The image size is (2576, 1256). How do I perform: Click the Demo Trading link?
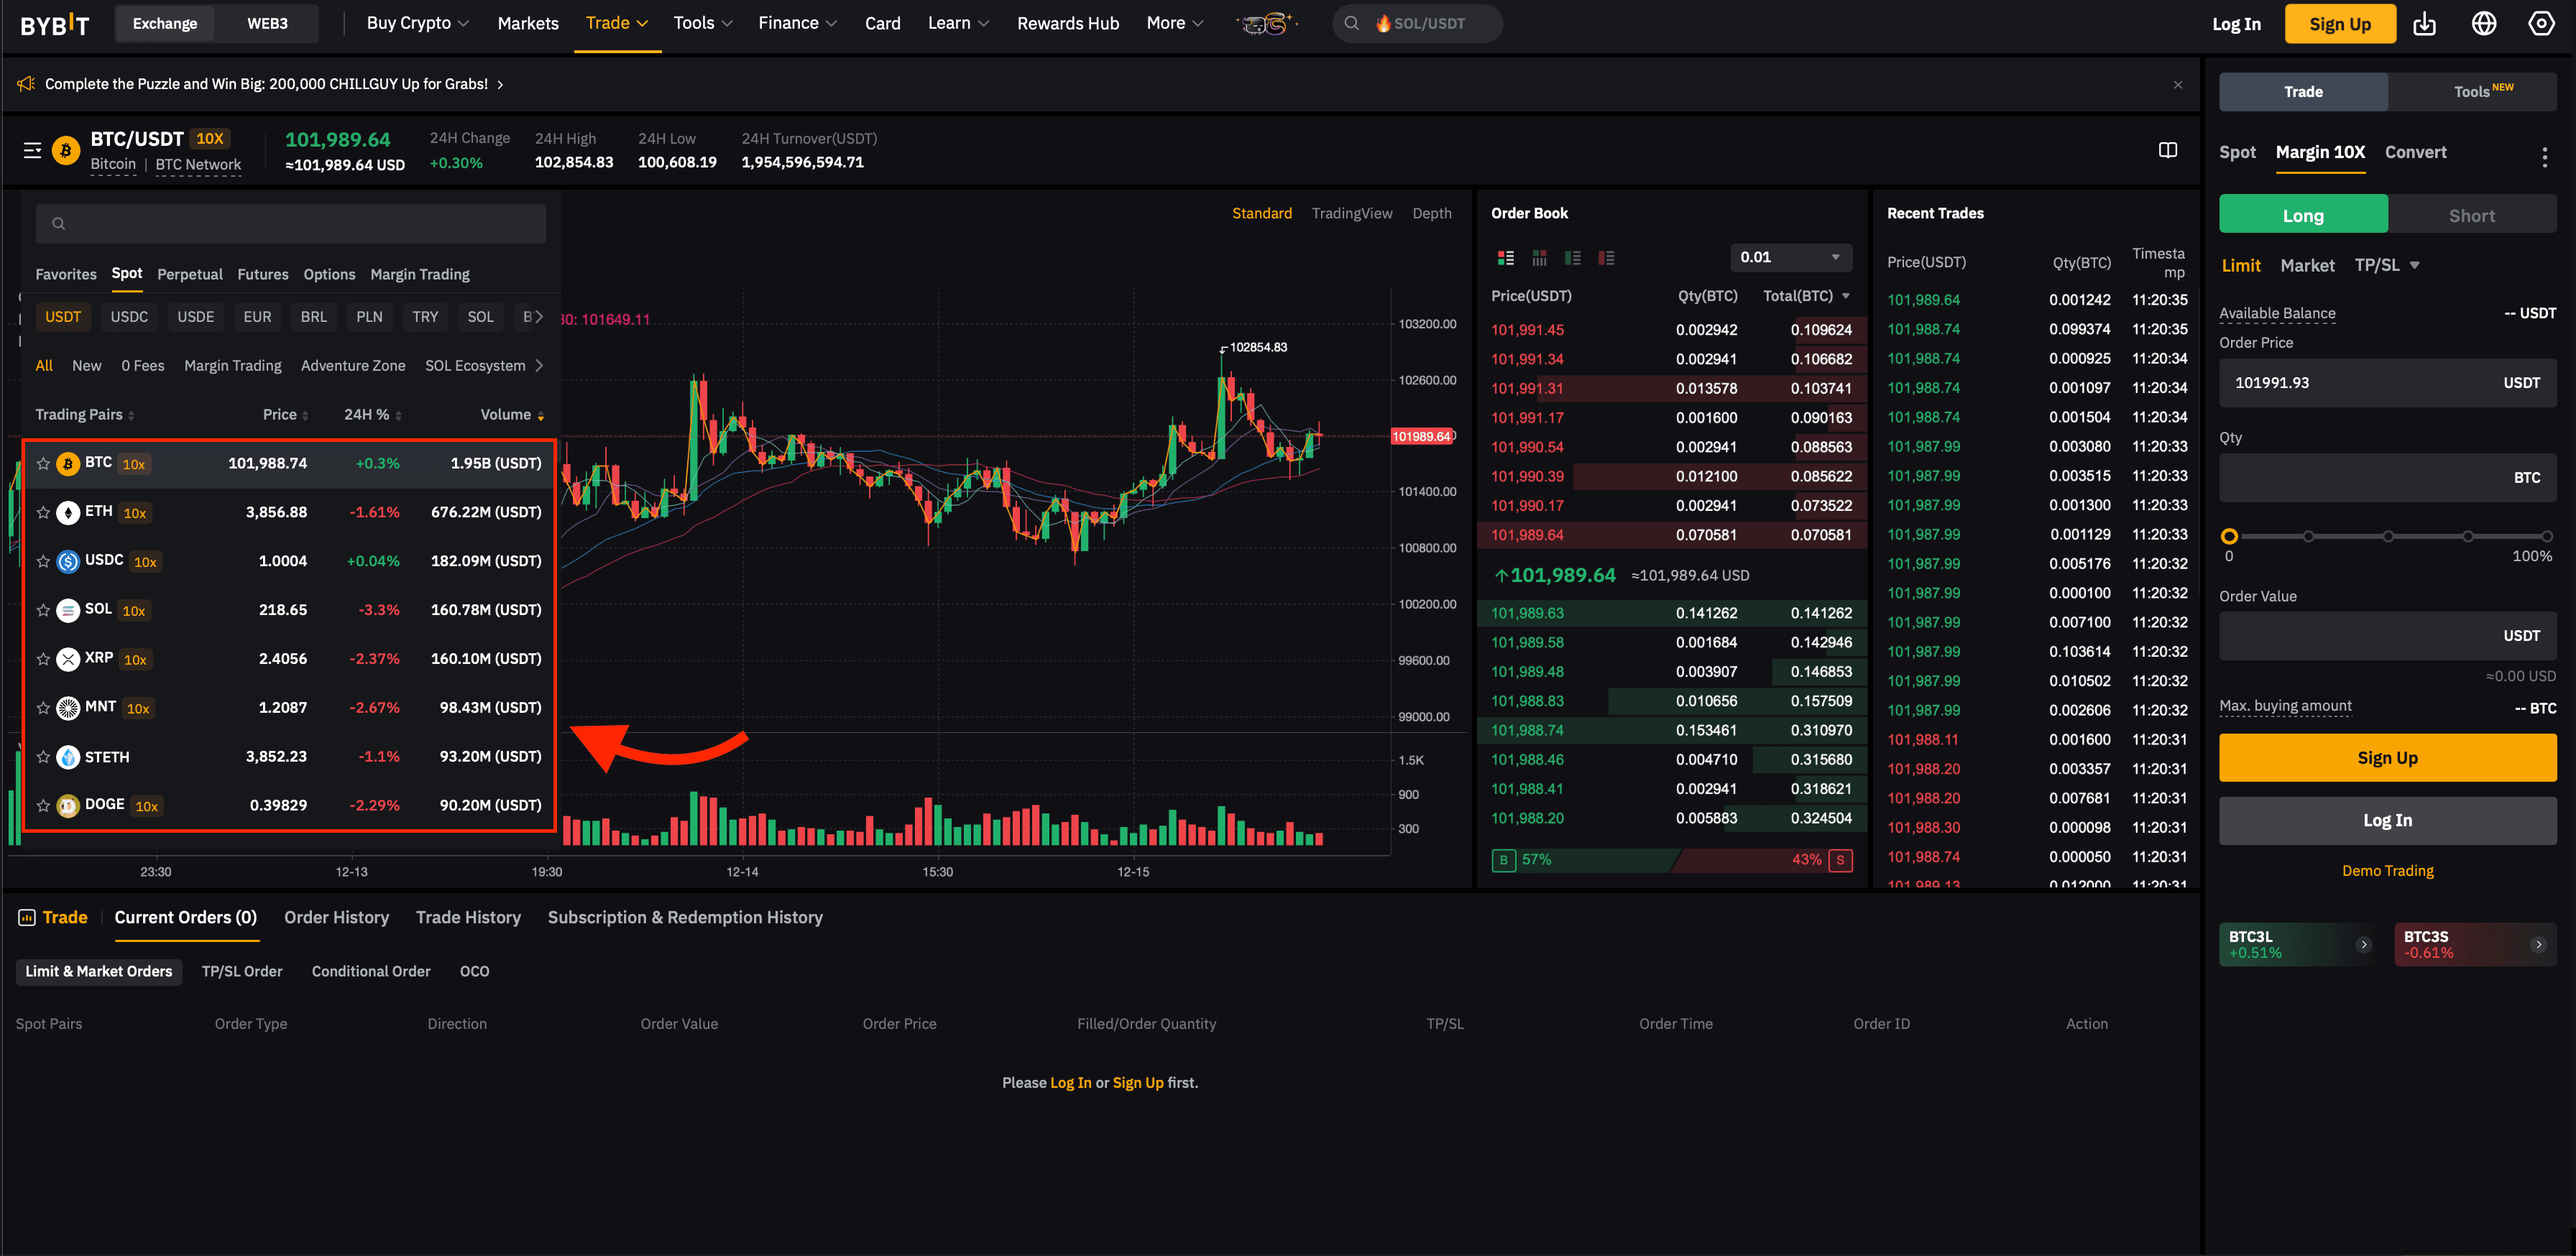[x=2387, y=870]
